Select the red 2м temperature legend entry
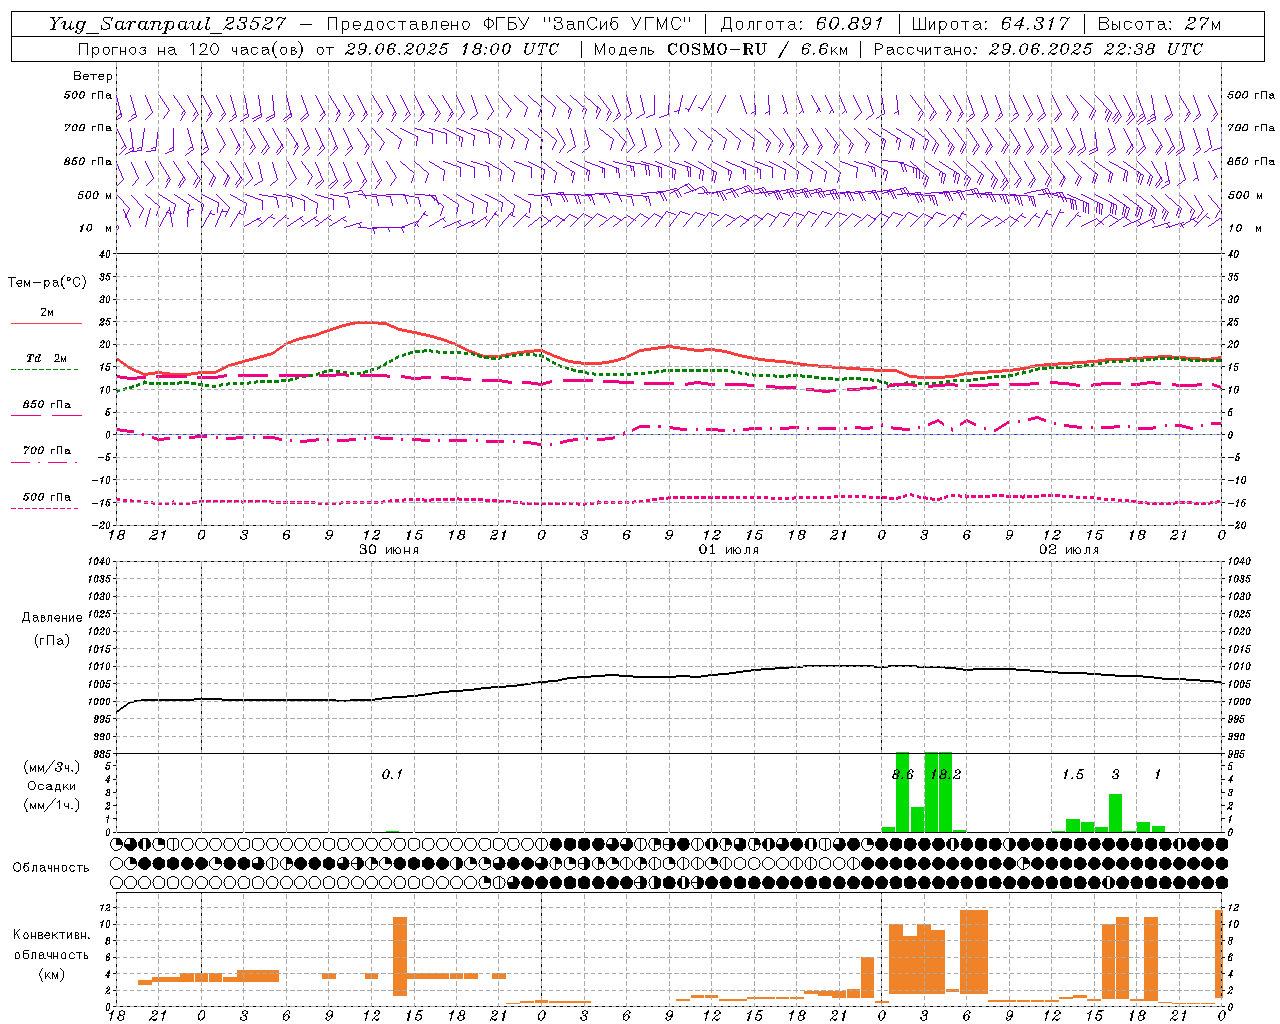 click(46, 317)
